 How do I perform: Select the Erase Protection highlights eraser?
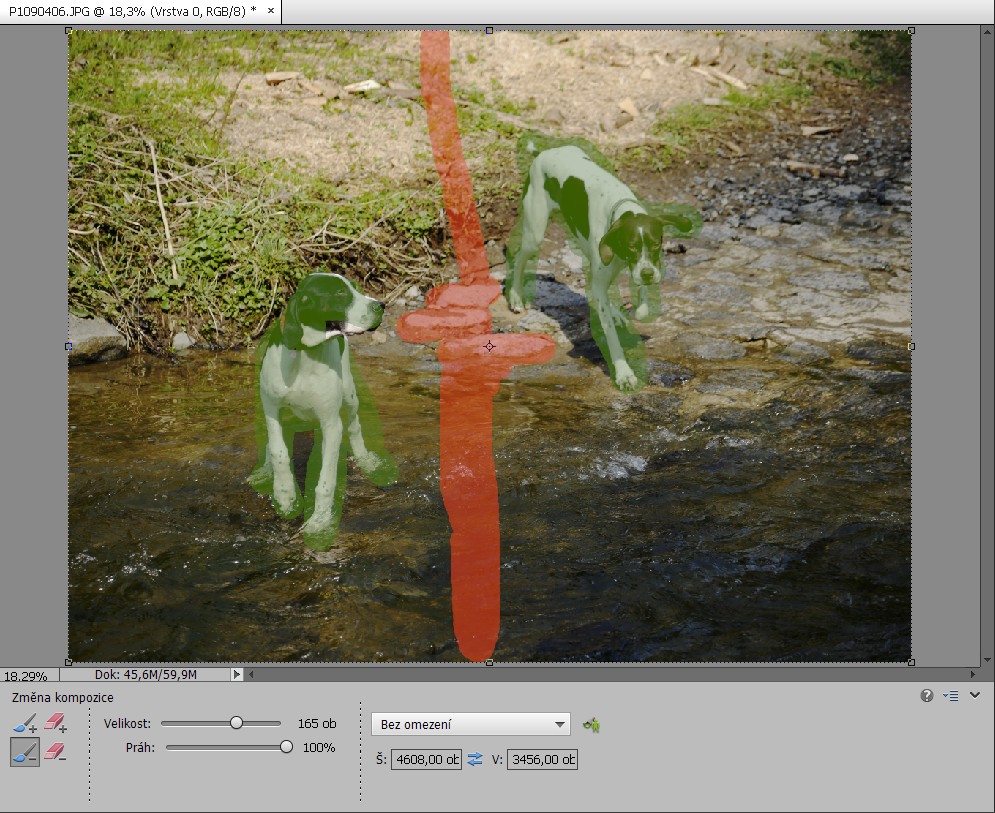click(x=55, y=723)
